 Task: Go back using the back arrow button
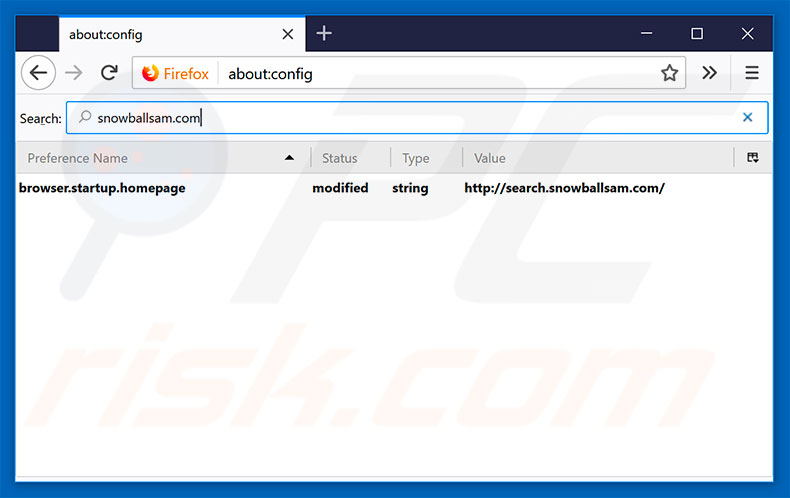(38, 73)
